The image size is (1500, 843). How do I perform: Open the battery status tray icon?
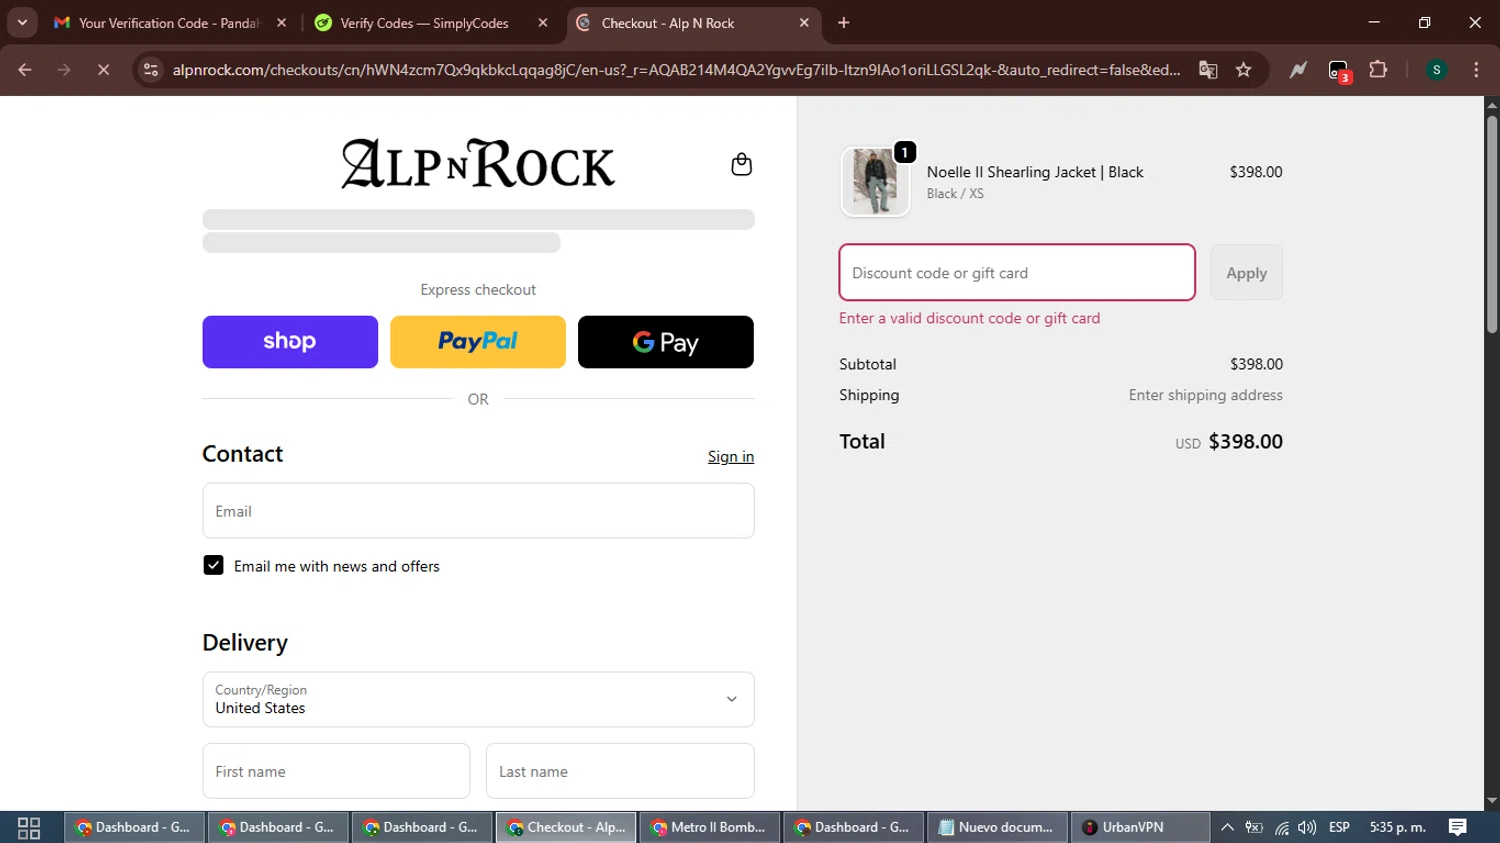[1254, 828]
